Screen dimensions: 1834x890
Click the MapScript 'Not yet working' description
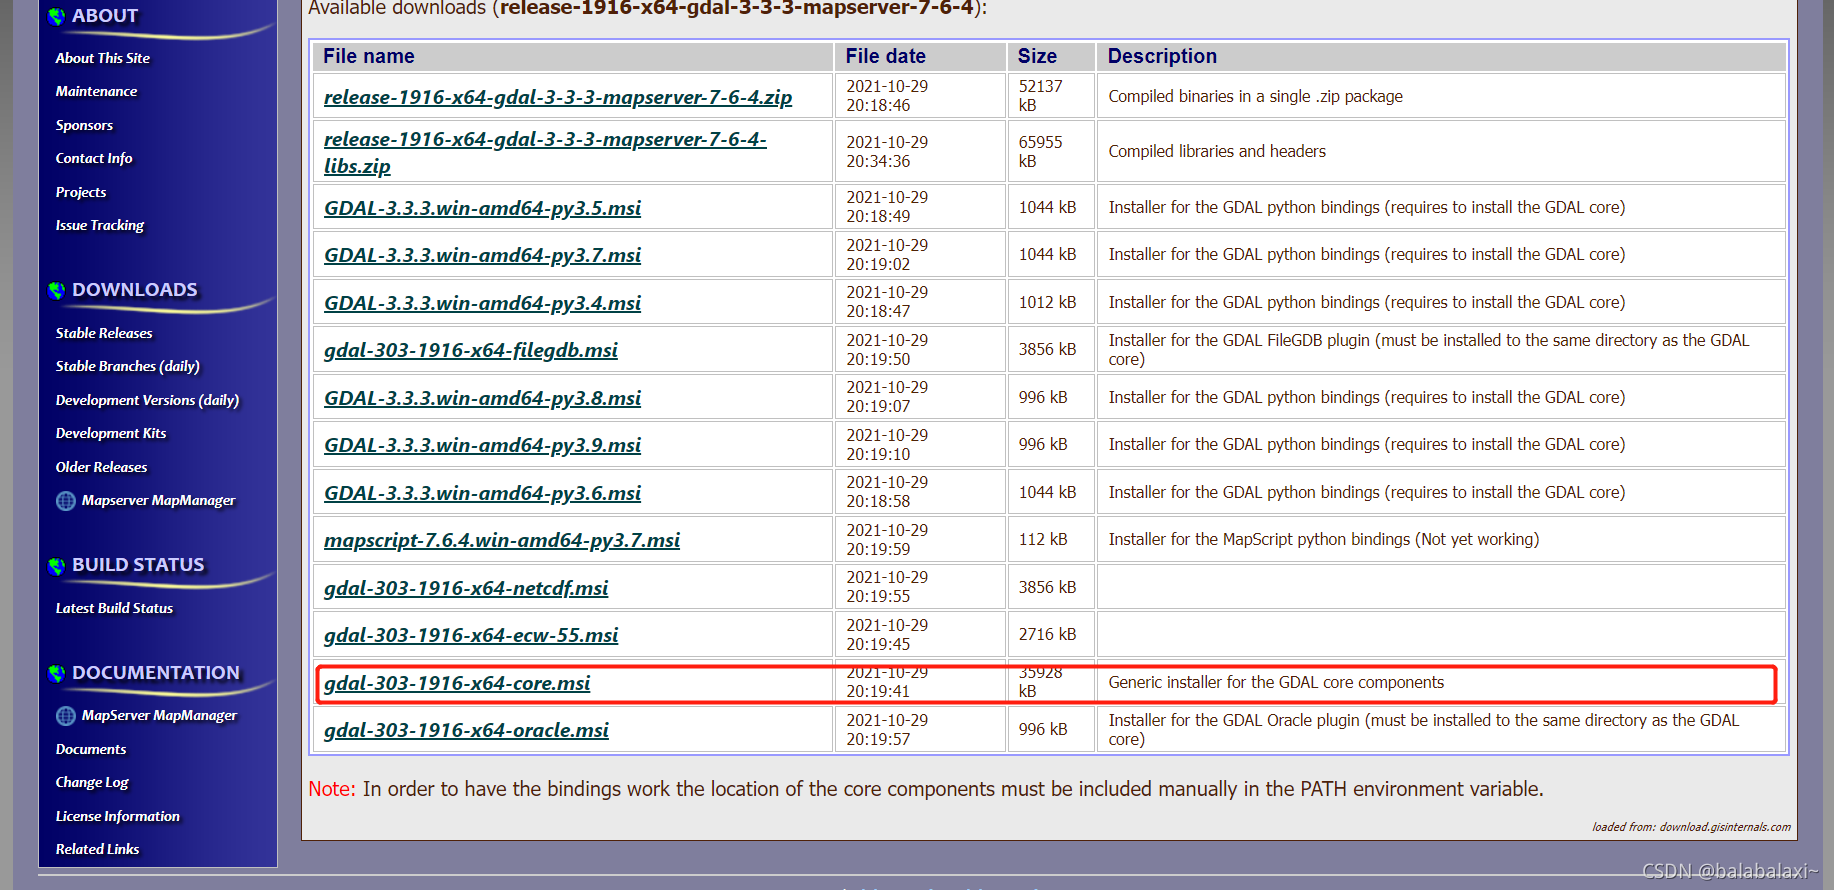(1324, 539)
